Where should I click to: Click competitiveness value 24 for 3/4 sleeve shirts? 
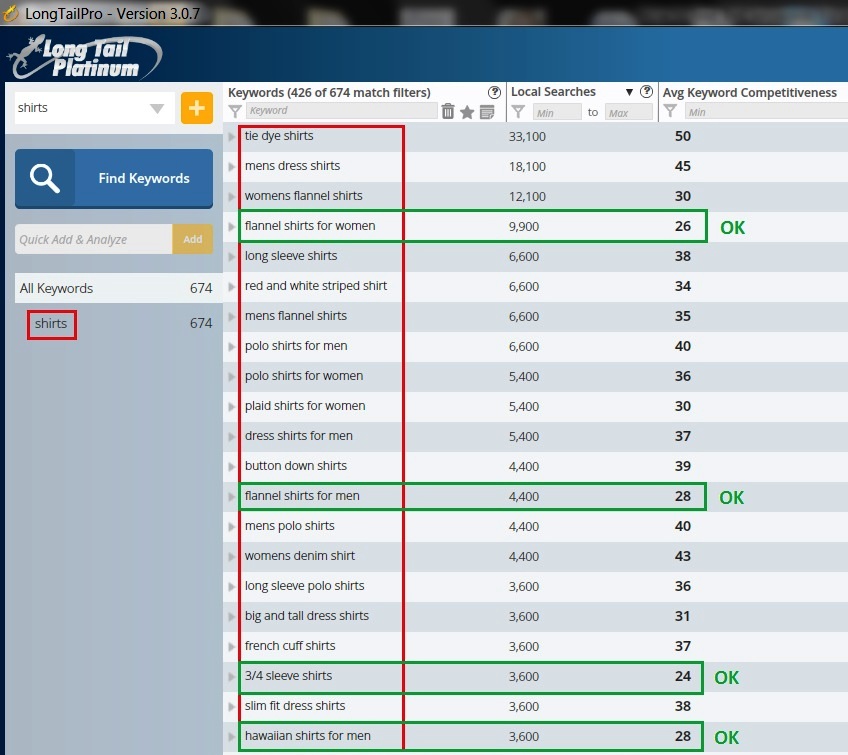tap(683, 676)
